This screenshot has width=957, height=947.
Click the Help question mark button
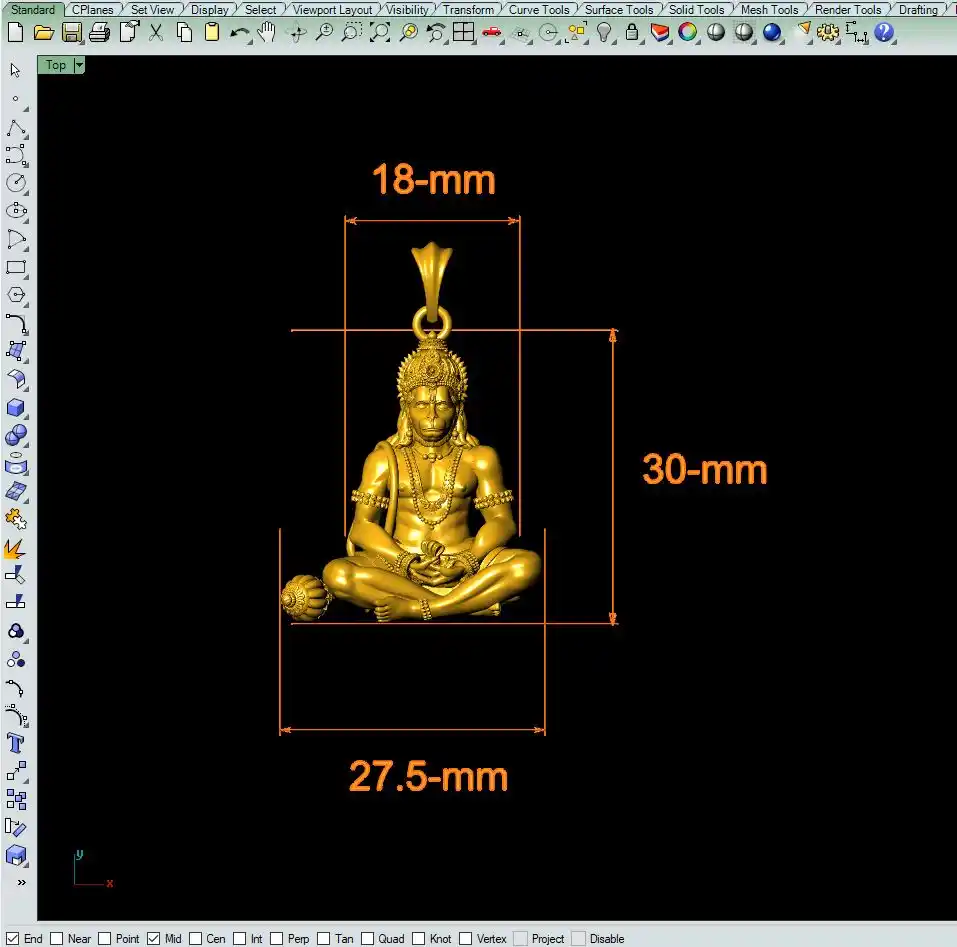click(884, 33)
